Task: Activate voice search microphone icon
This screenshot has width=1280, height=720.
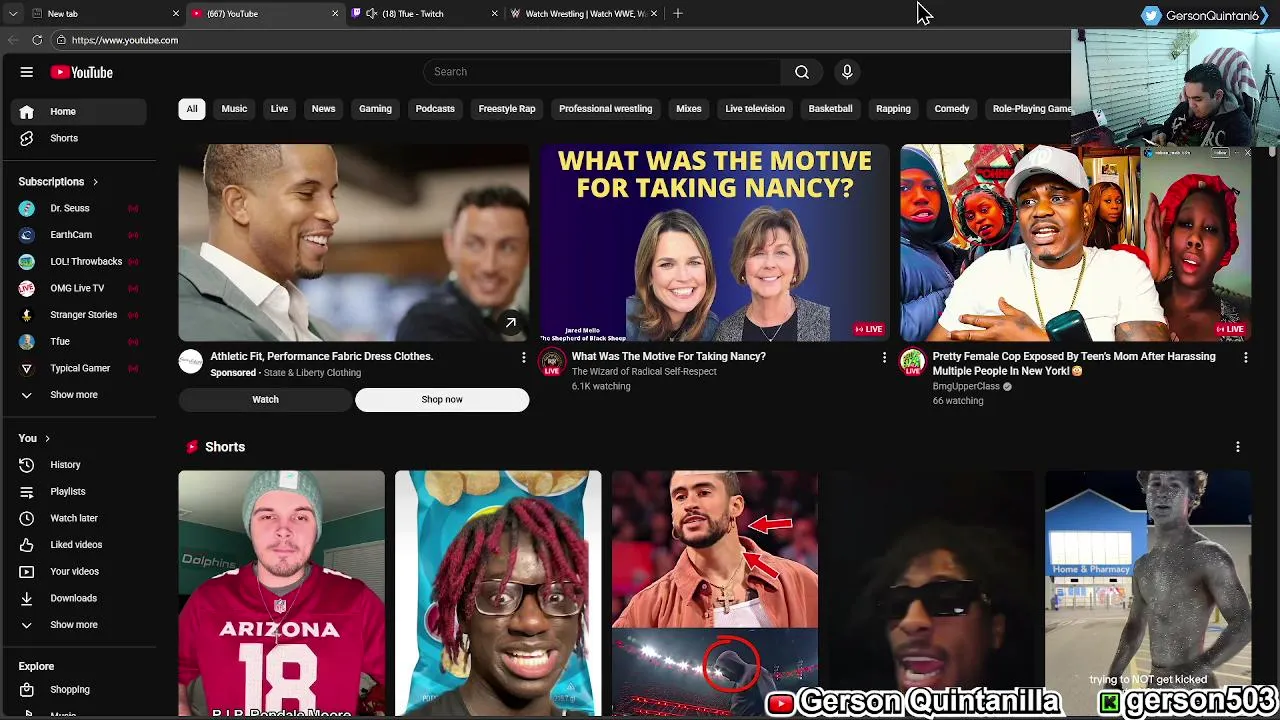Action: click(x=847, y=72)
